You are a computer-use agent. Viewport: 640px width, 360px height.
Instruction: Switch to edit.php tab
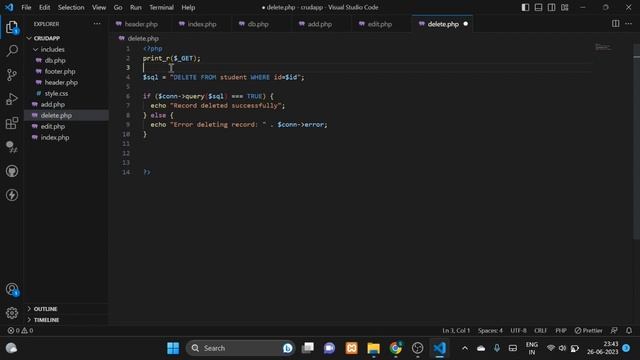click(x=380, y=24)
